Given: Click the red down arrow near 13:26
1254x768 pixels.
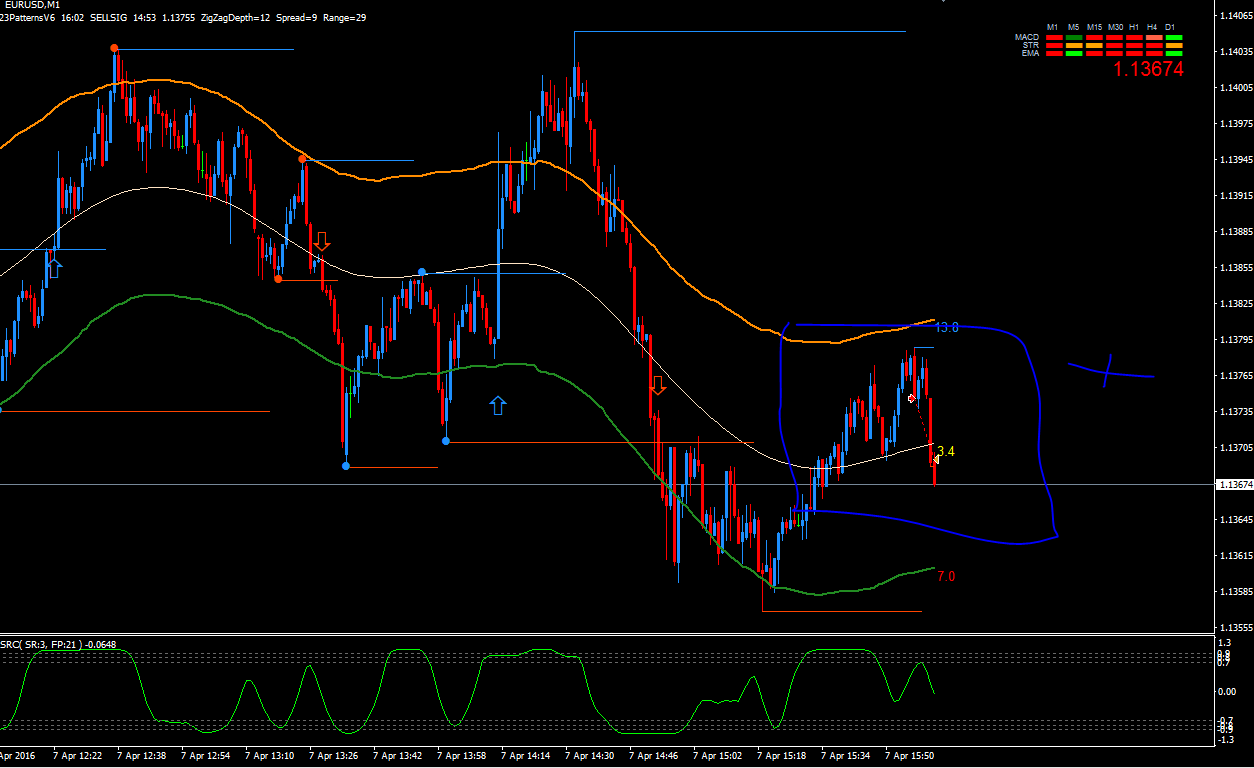Looking at the screenshot, I should 321,241.
